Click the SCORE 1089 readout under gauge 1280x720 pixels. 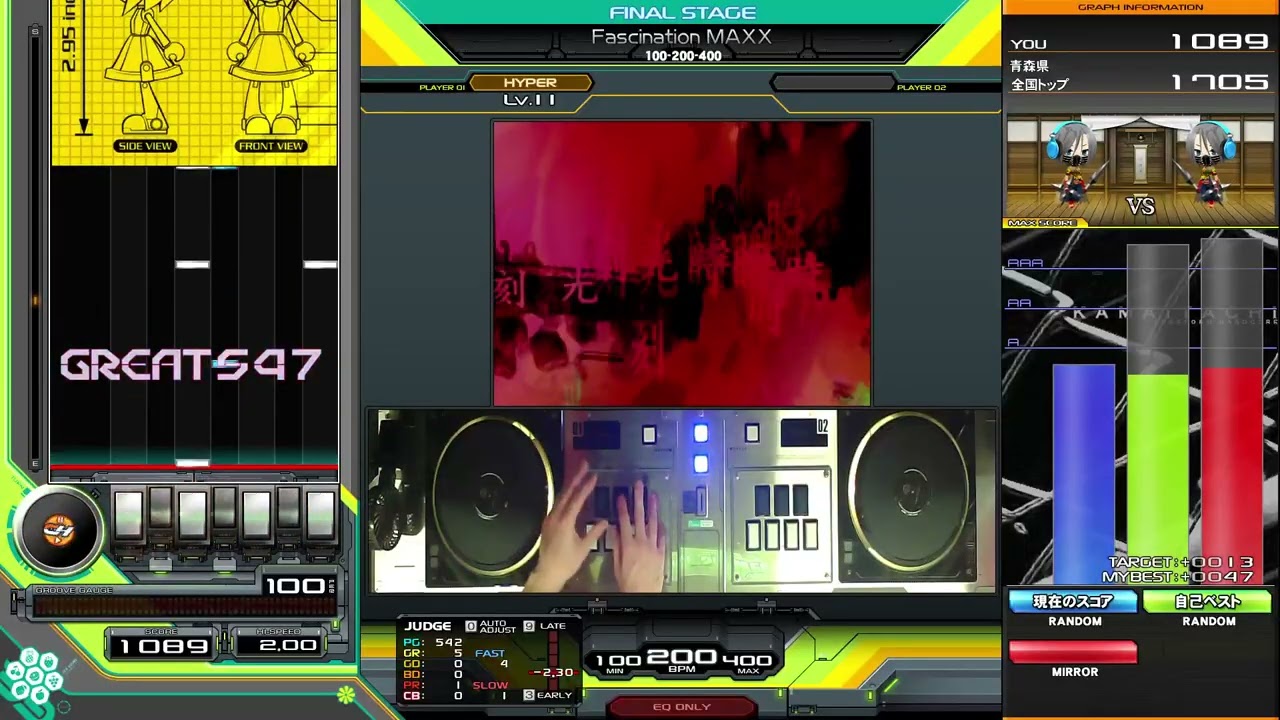[x=163, y=646]
